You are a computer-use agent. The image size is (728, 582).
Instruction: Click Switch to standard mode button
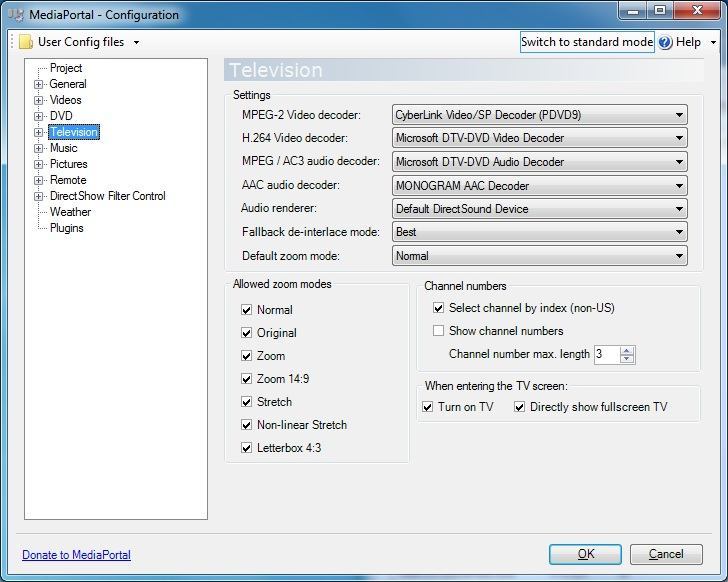pyautogui.click(x=587, y=42)
